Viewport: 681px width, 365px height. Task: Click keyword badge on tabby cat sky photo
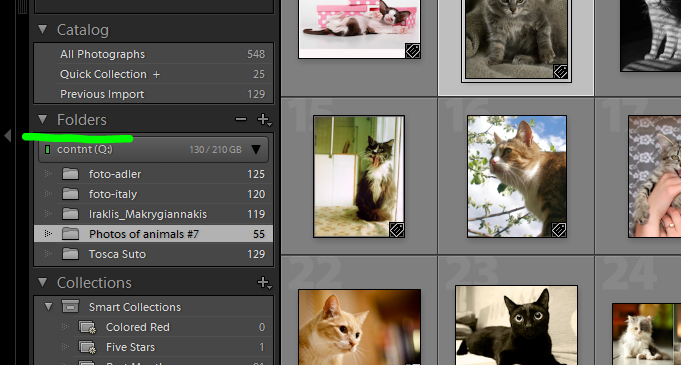[559, 230]
